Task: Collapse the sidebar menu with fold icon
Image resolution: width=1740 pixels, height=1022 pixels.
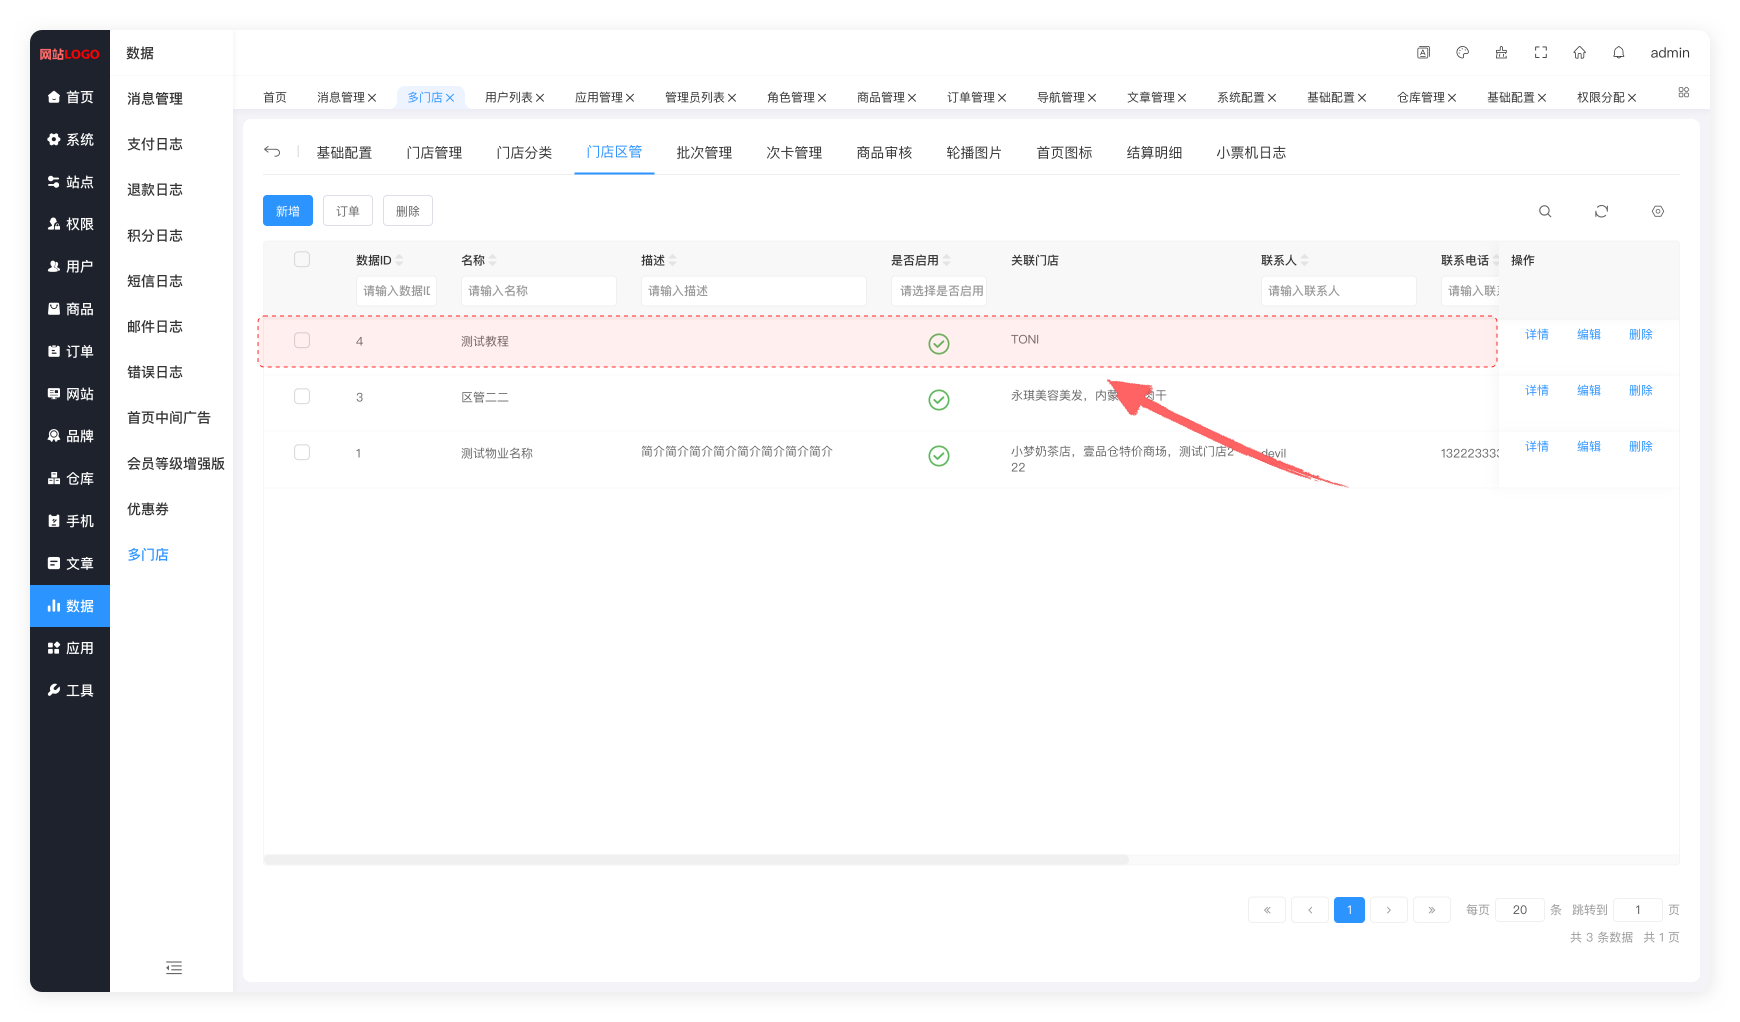Action: [x=174, y=967]
